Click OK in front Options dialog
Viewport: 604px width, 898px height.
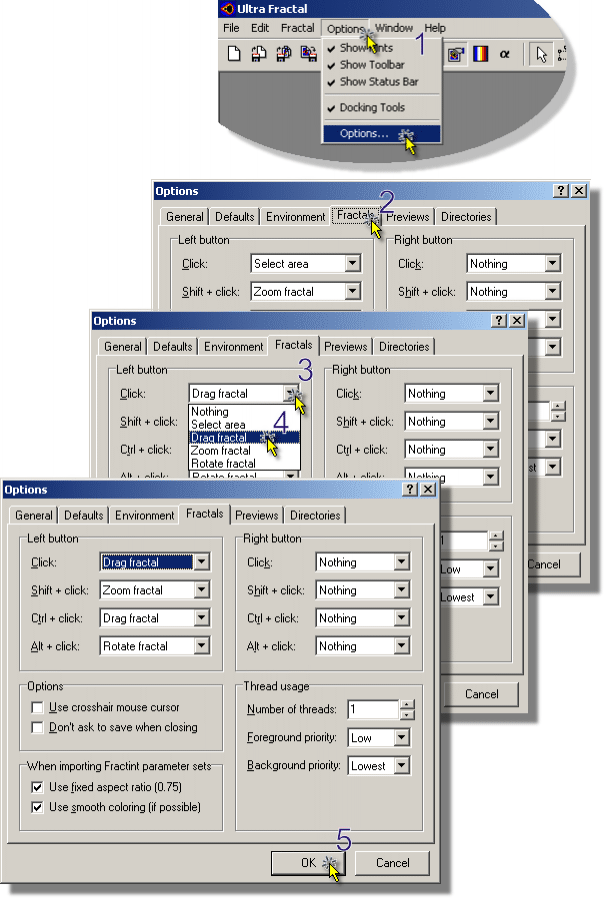pyautogui.click(x=309, y=862)
